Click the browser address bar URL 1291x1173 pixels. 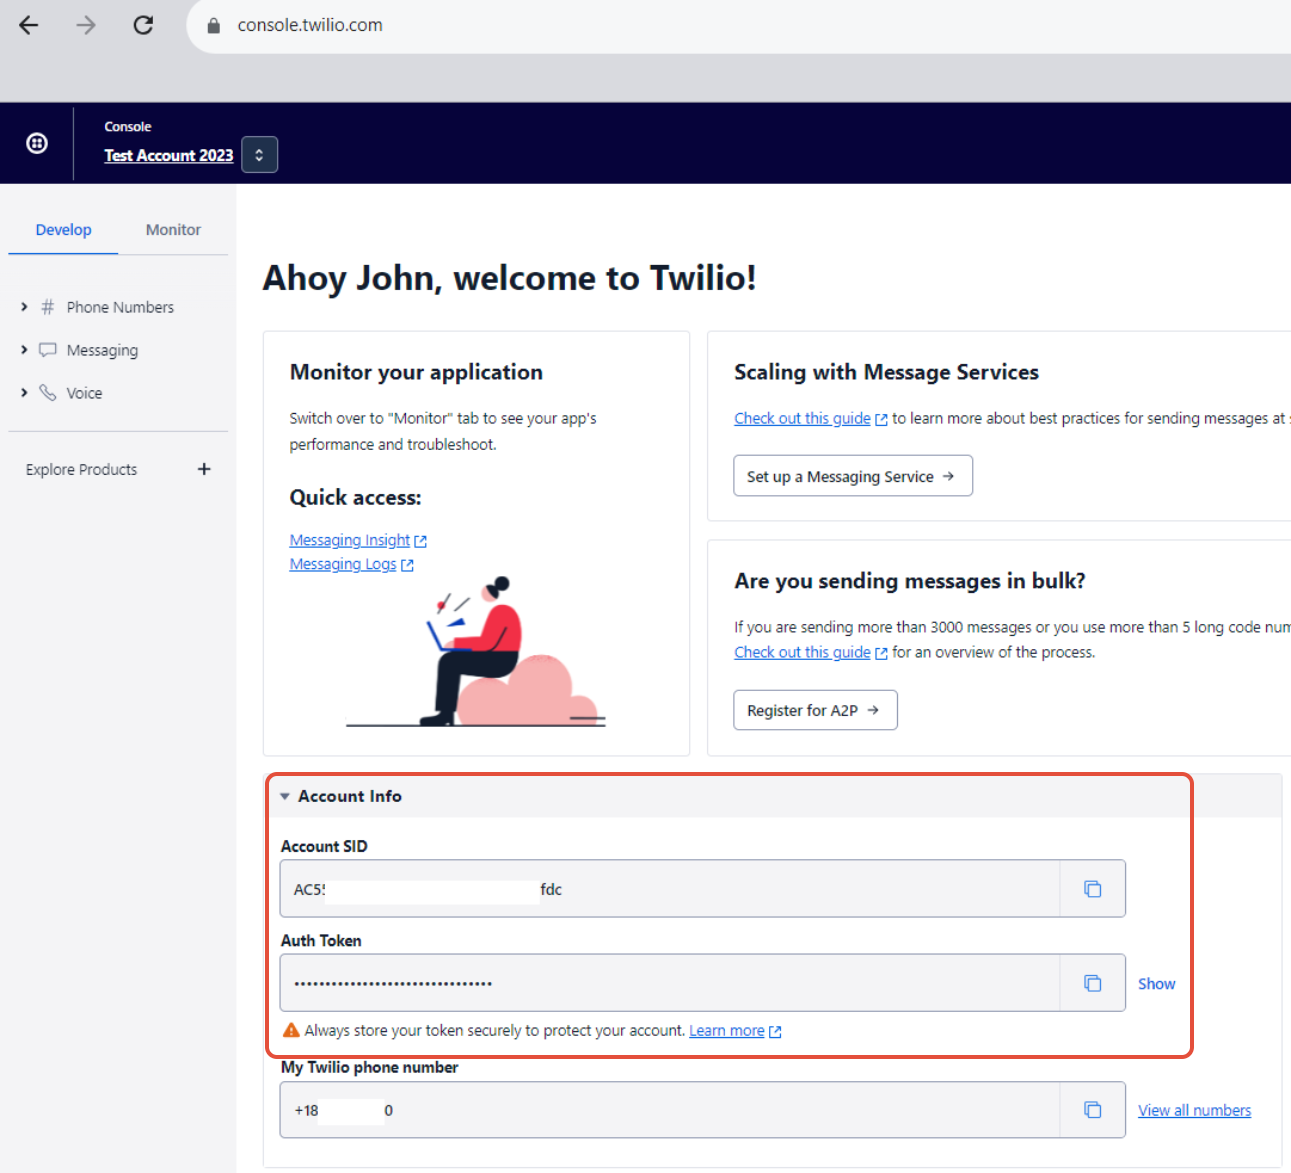(x=310, y=25)
